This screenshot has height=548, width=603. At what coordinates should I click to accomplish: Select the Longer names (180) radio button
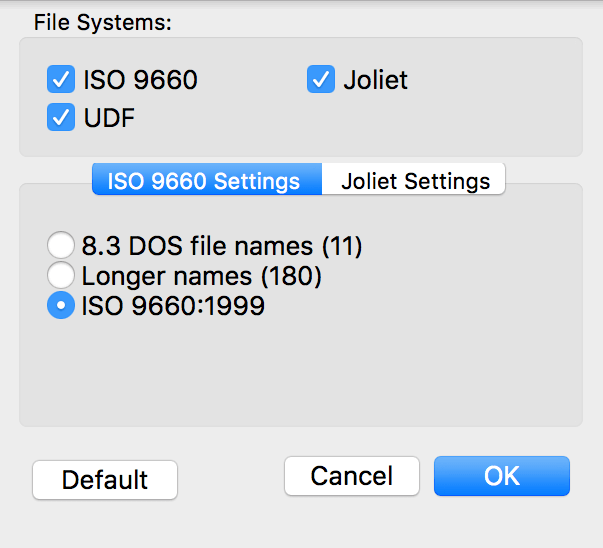(61, 276)
